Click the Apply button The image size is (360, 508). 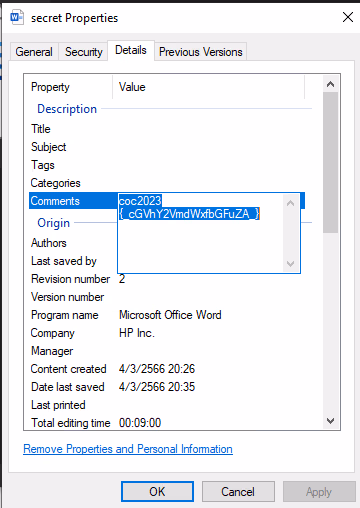point(319,491)
